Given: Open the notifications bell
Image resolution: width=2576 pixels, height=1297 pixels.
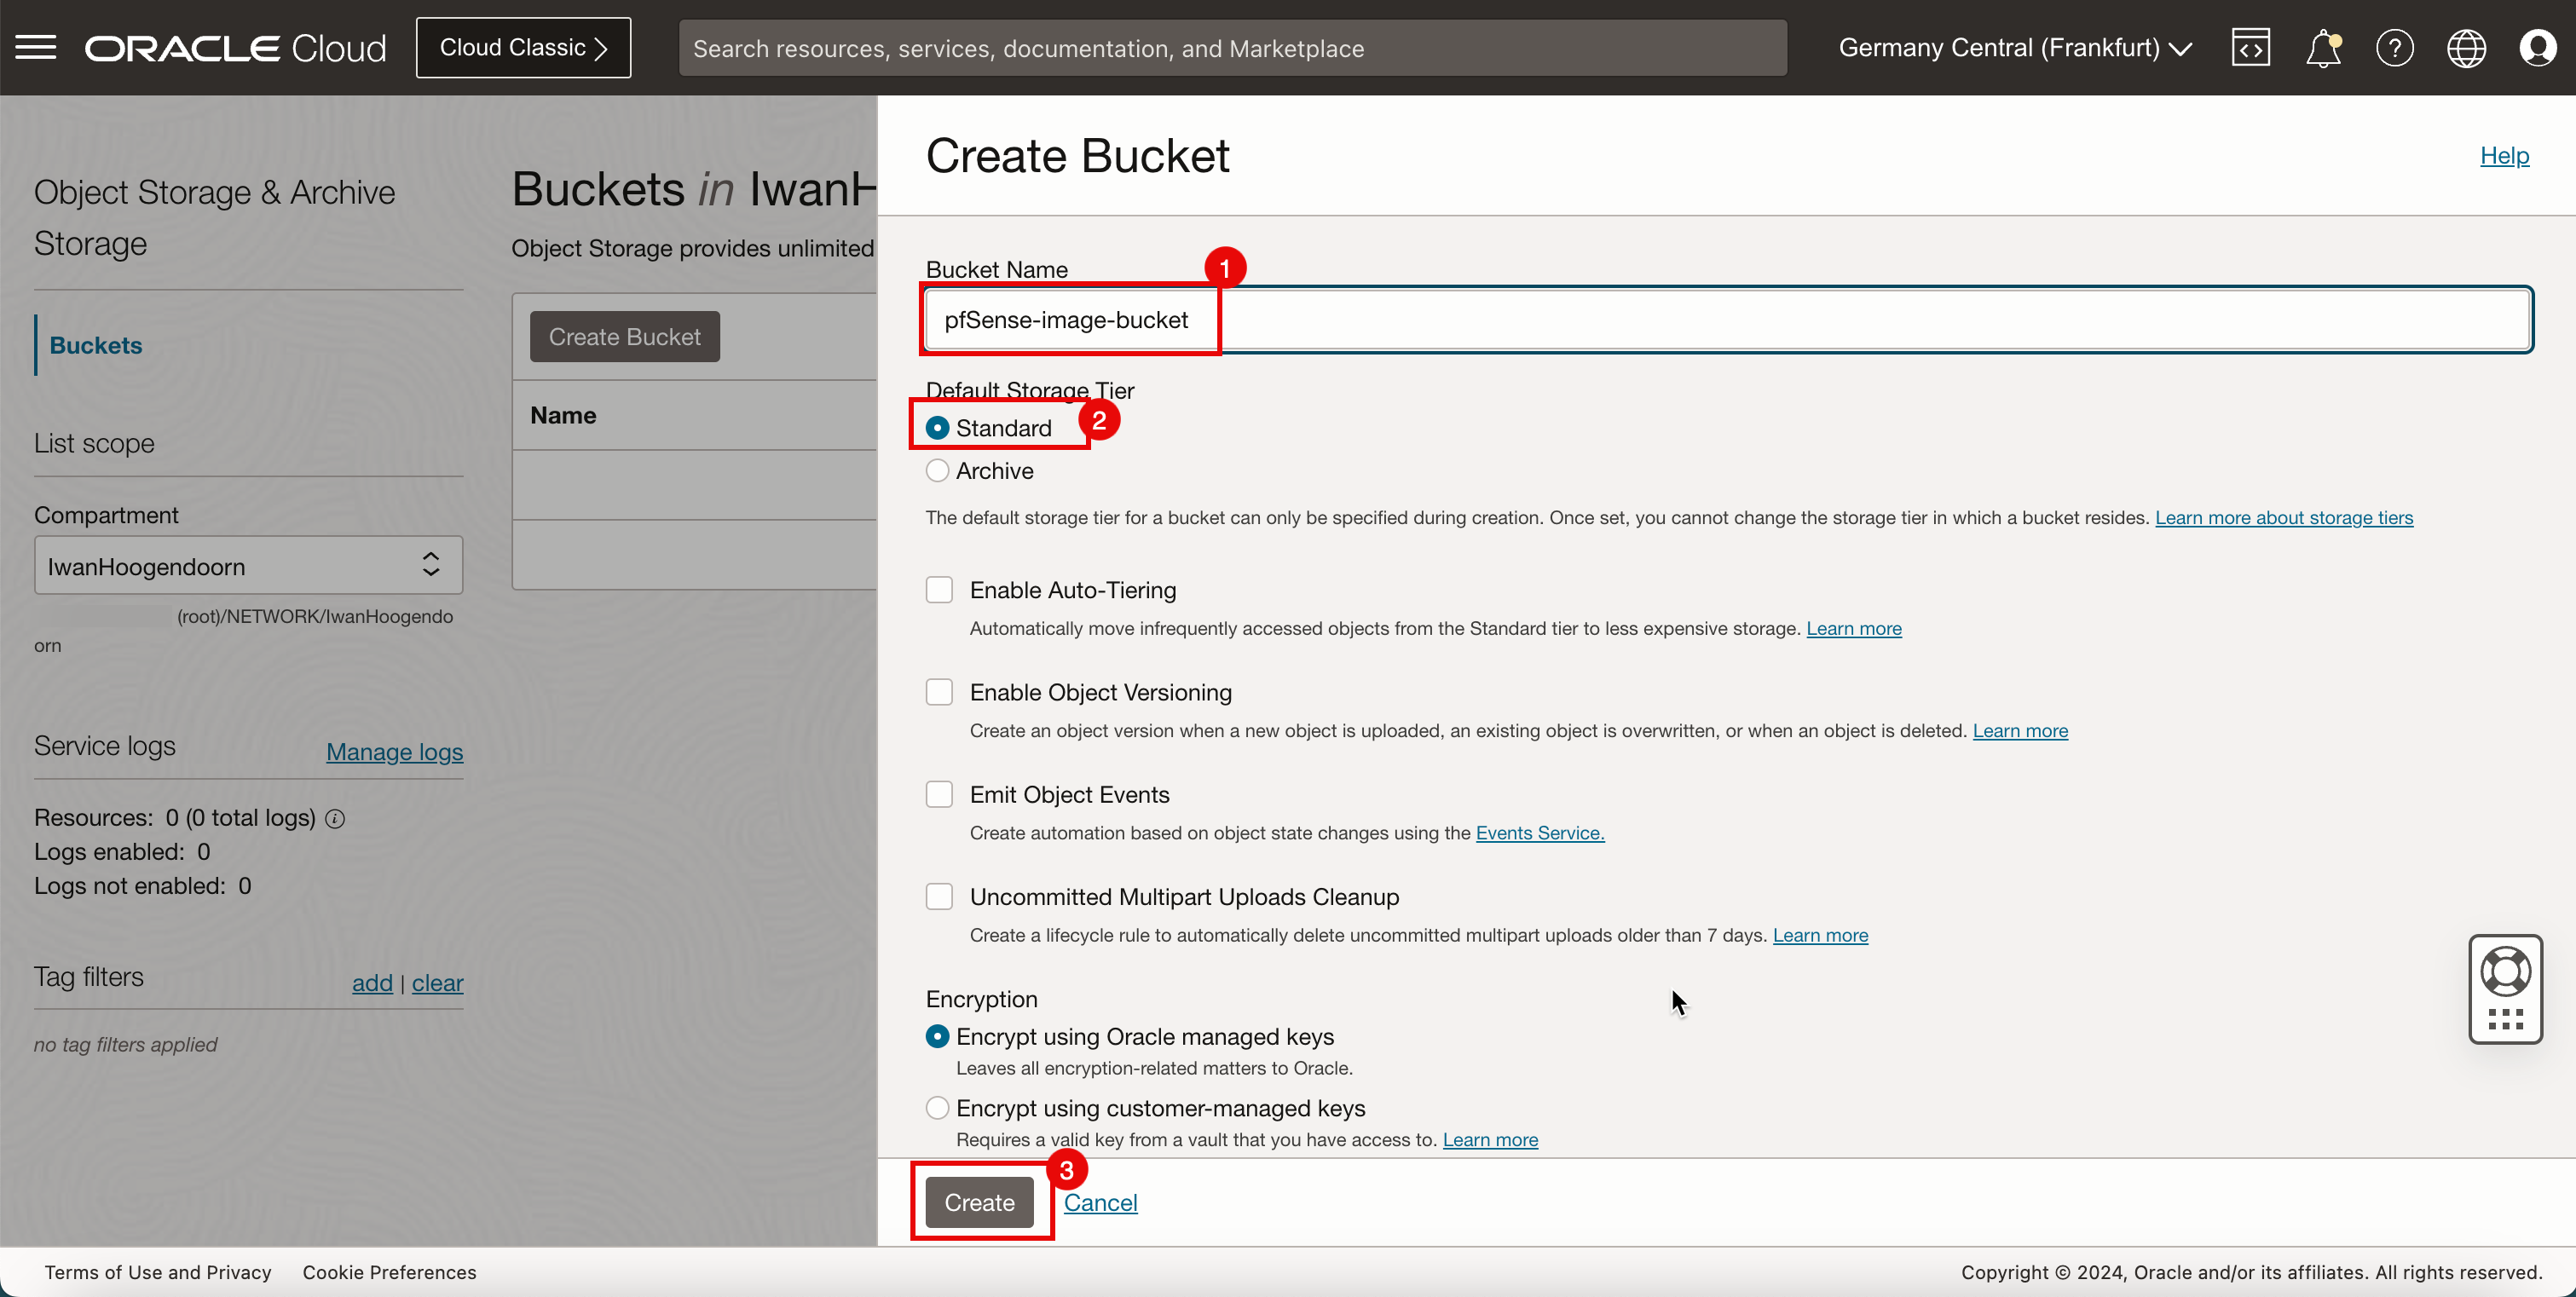Looking at the screenshot, I should (2322, 47).
